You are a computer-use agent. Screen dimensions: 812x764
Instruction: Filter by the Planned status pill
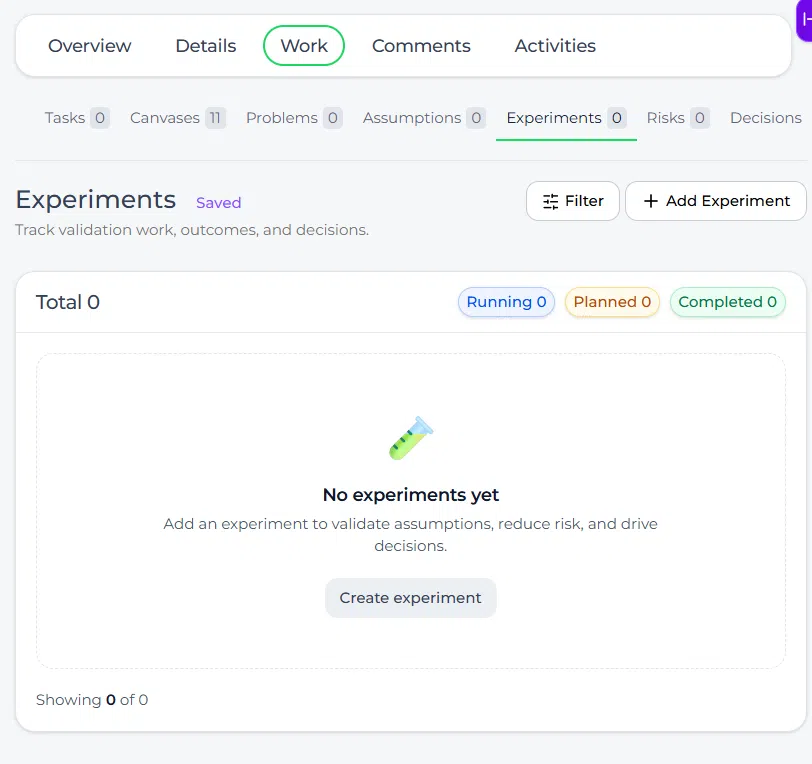click(612, 302)
